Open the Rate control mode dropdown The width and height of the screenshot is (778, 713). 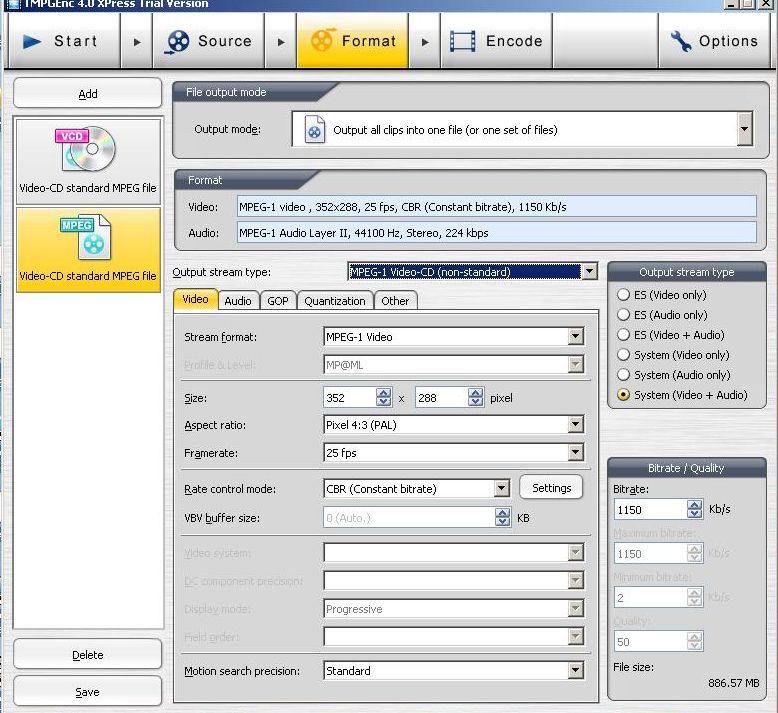(502, 488)
